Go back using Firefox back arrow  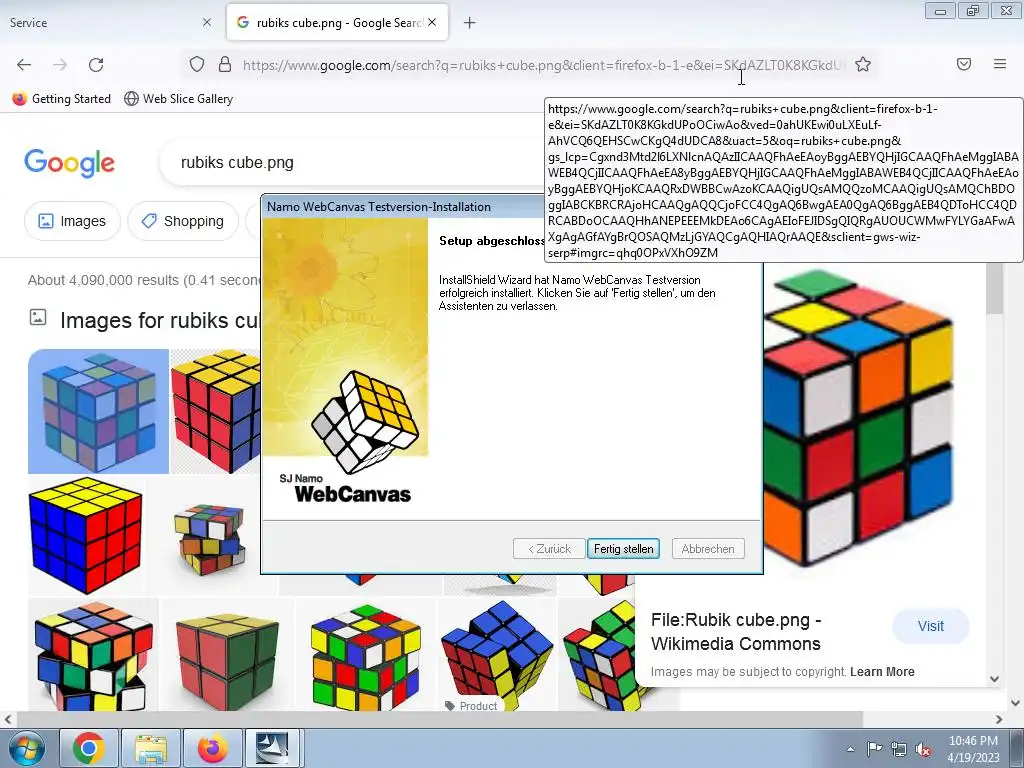pos(24,65)
